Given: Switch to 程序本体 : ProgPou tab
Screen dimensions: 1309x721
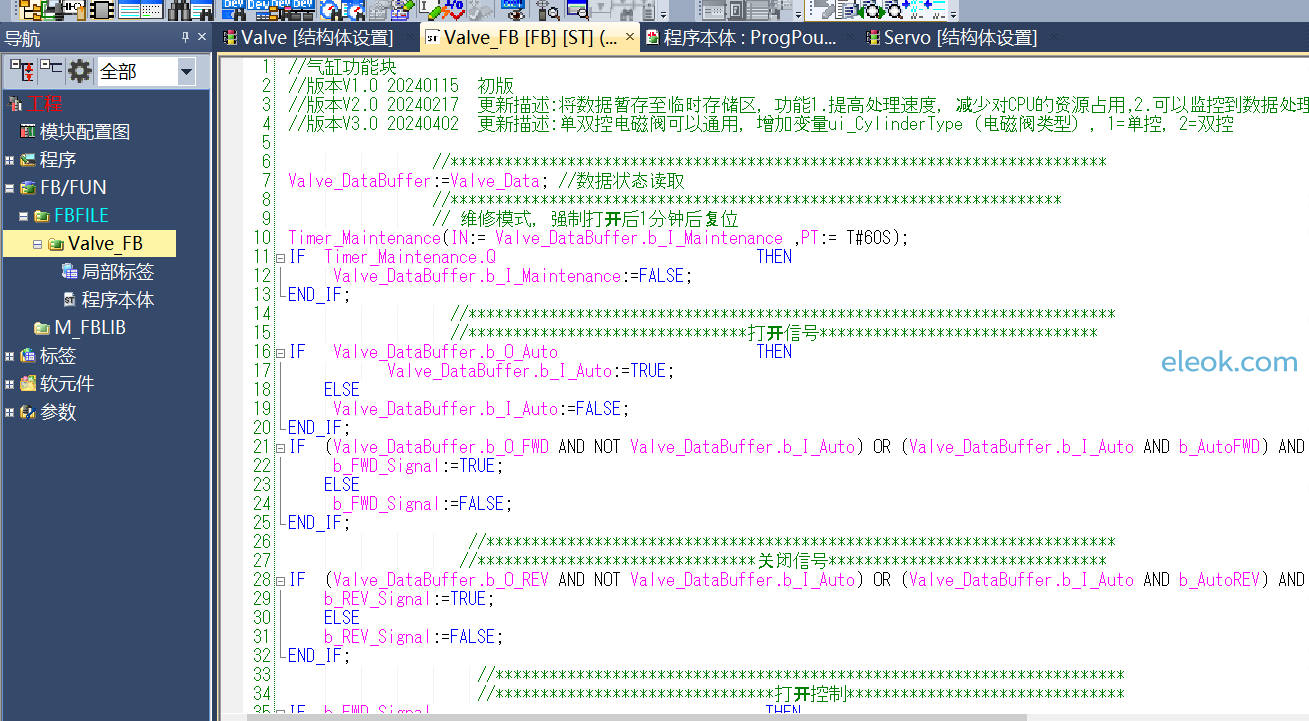Looking at the screenshot, I should point(749,38).
